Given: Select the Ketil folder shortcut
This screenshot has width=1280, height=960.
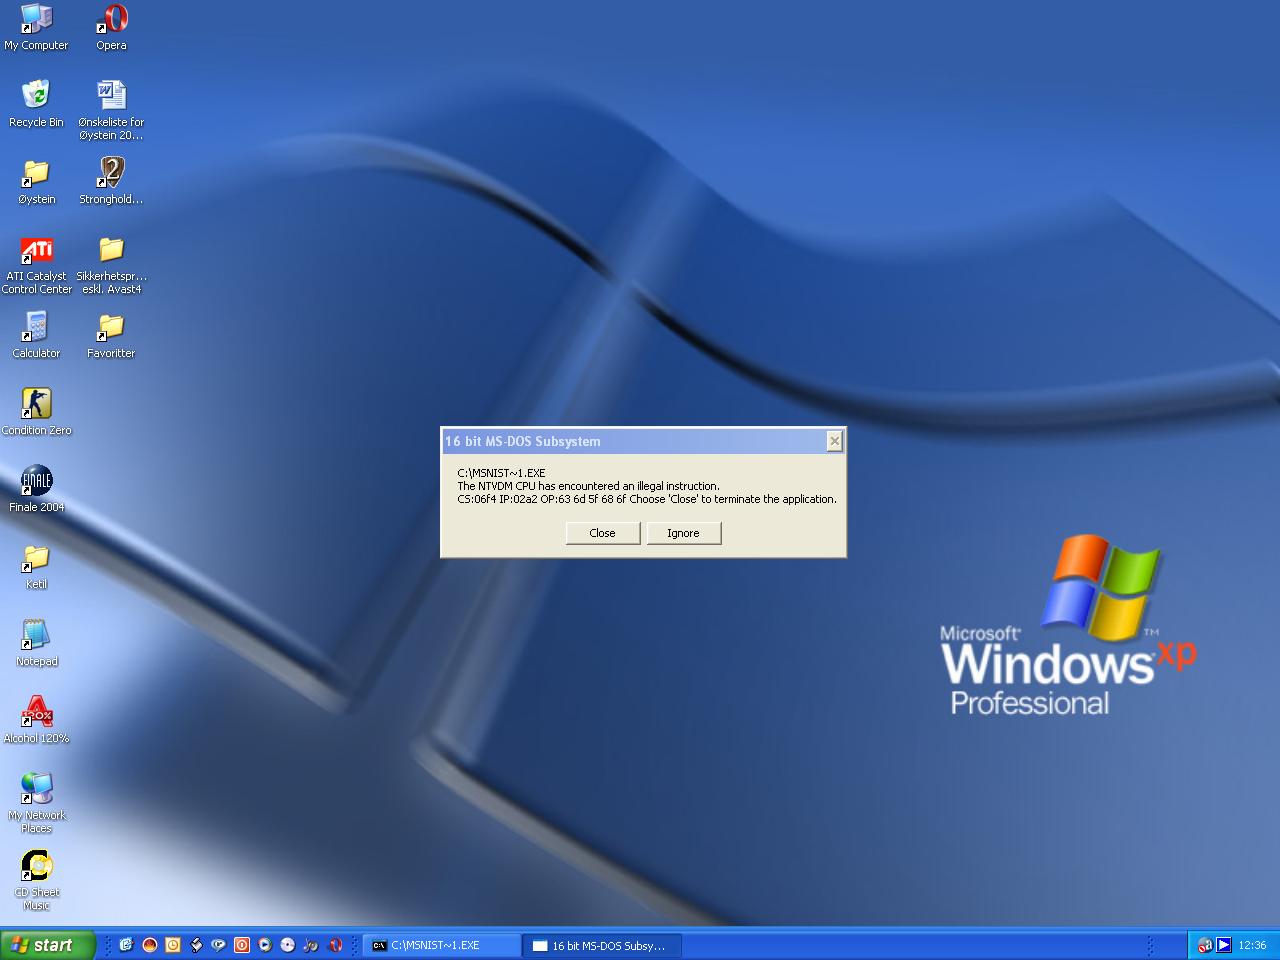Looking at the screenshot, I should (x=36, y=566).
